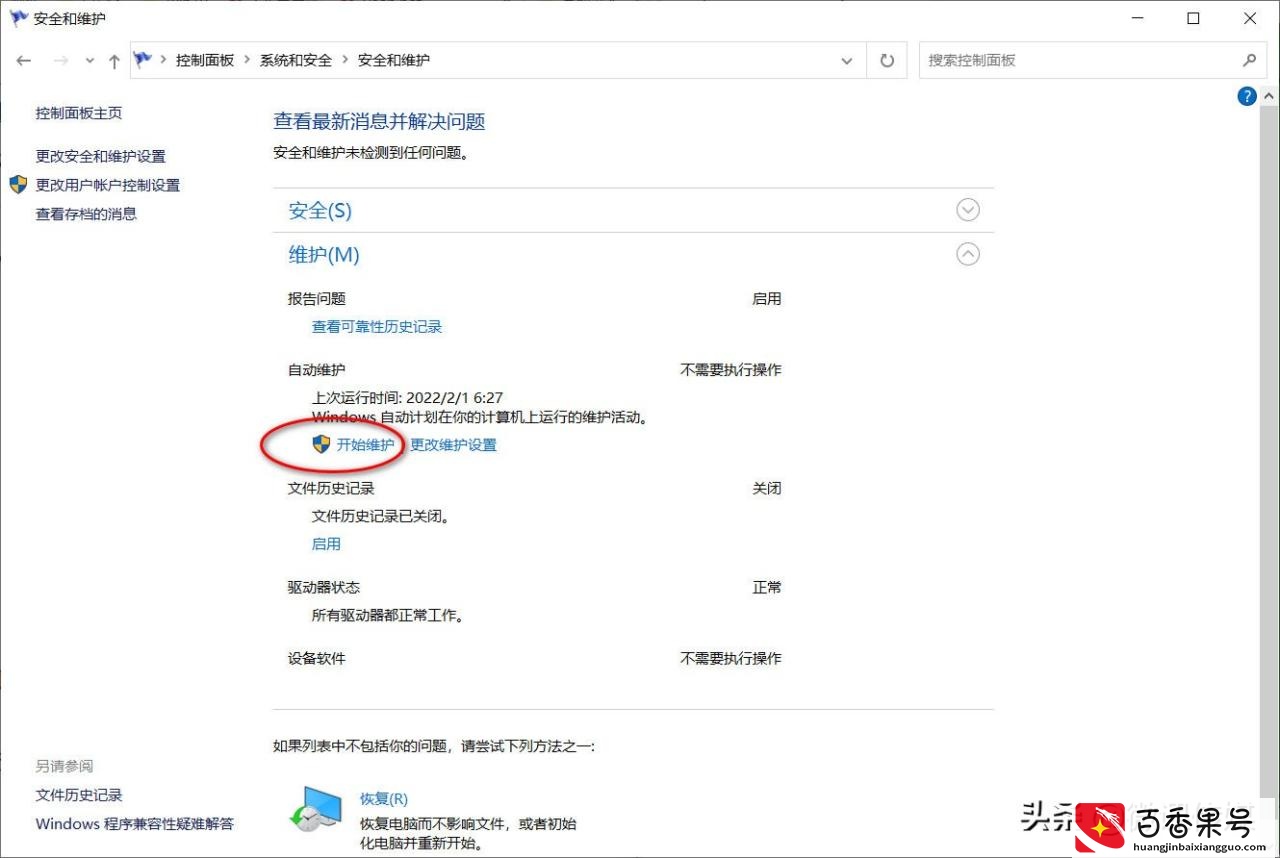Open 查看存档的消息 link
The height and width of the screenshot is (858, 1280).
[86, 213]
